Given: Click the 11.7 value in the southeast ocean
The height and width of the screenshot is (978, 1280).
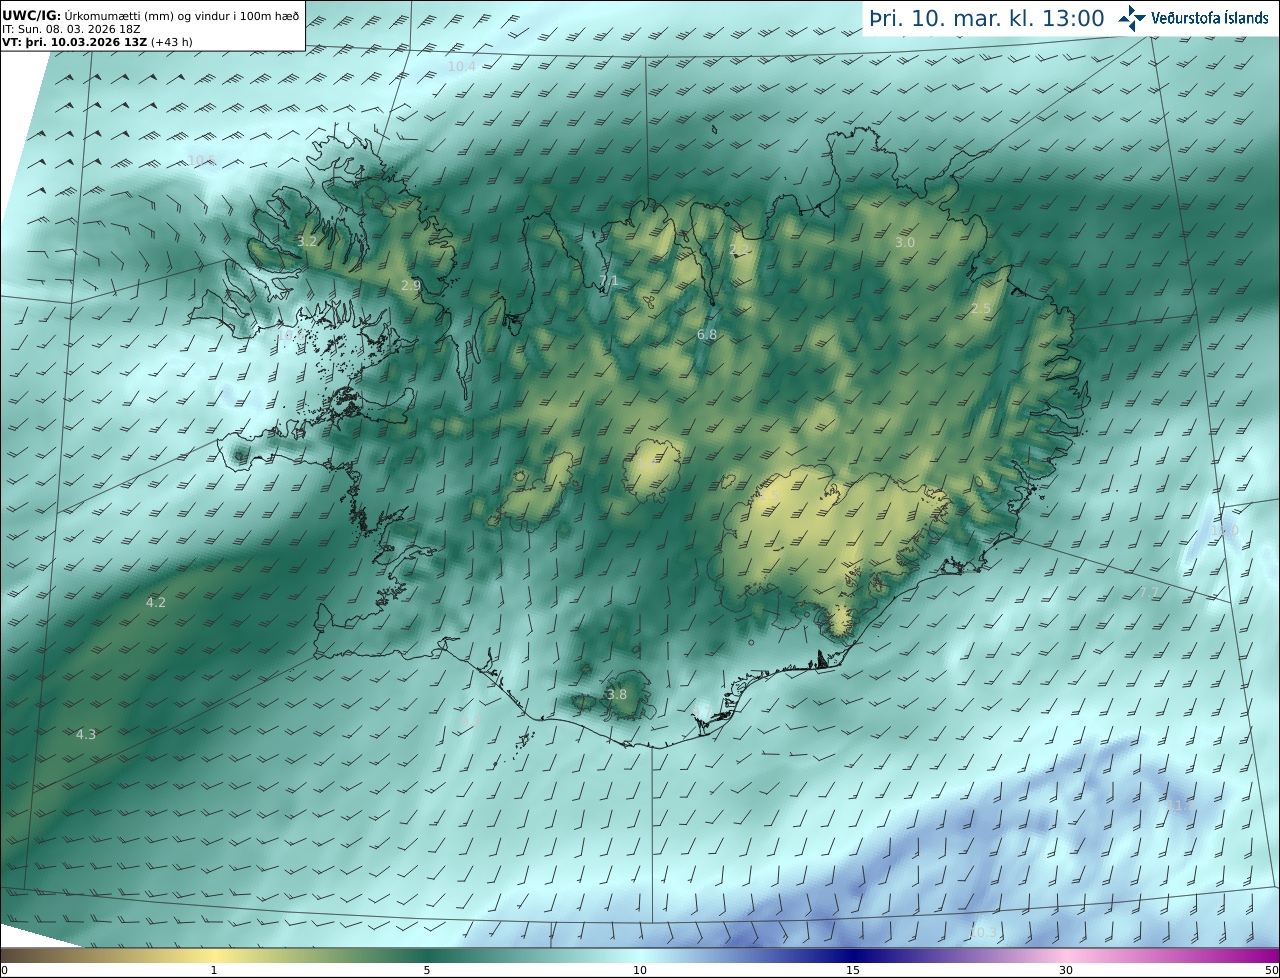Looking at the screenshot, I should pos(1181,805).
